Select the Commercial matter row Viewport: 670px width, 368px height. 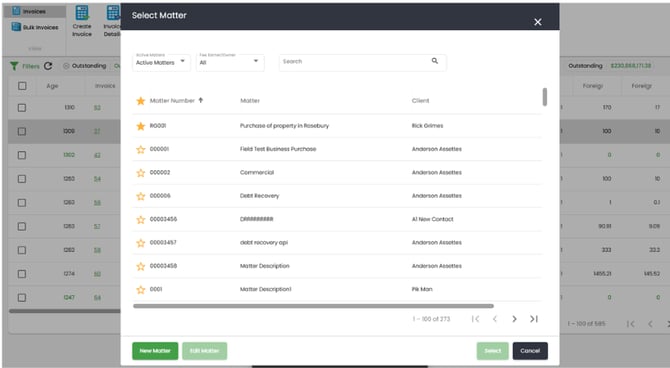coord(337,173)
